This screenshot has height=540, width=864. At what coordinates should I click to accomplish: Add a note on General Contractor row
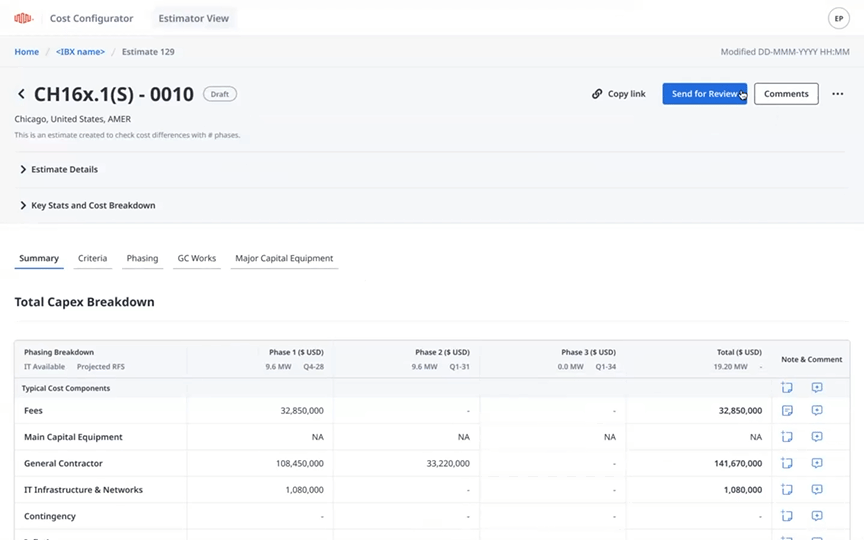(787, 463)
